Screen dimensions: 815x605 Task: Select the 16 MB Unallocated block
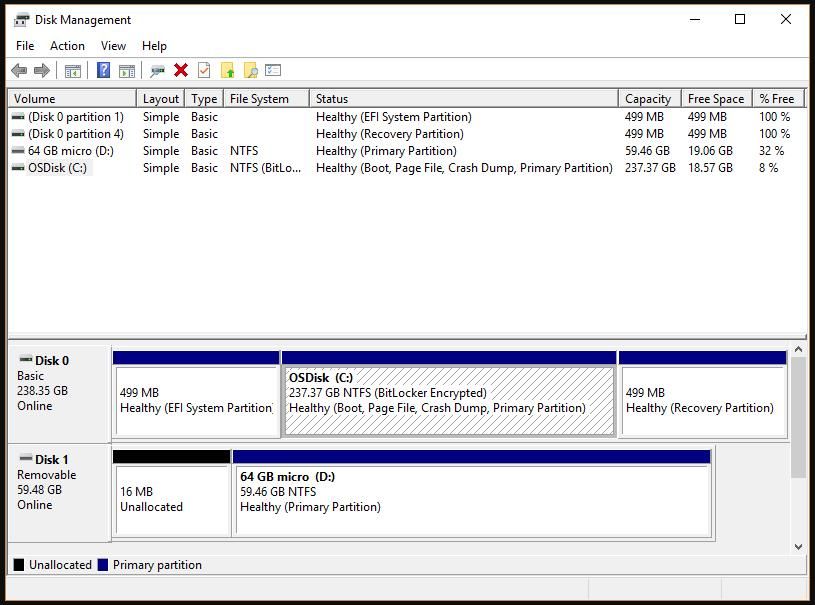point(171,498)
